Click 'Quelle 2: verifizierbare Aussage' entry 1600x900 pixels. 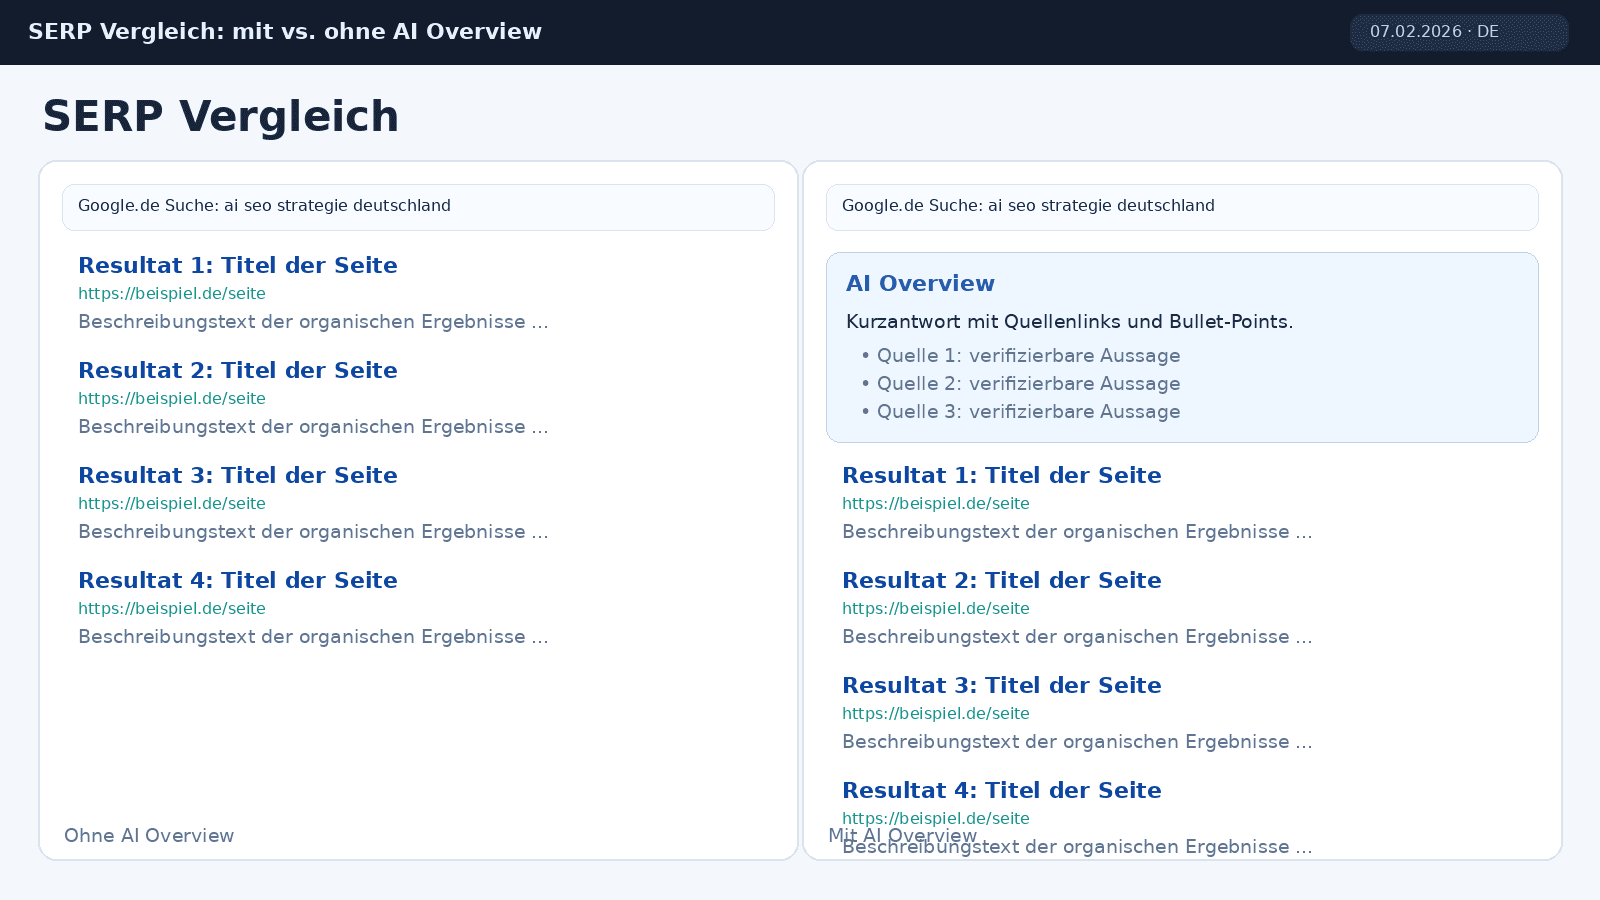click(1028, 383)
